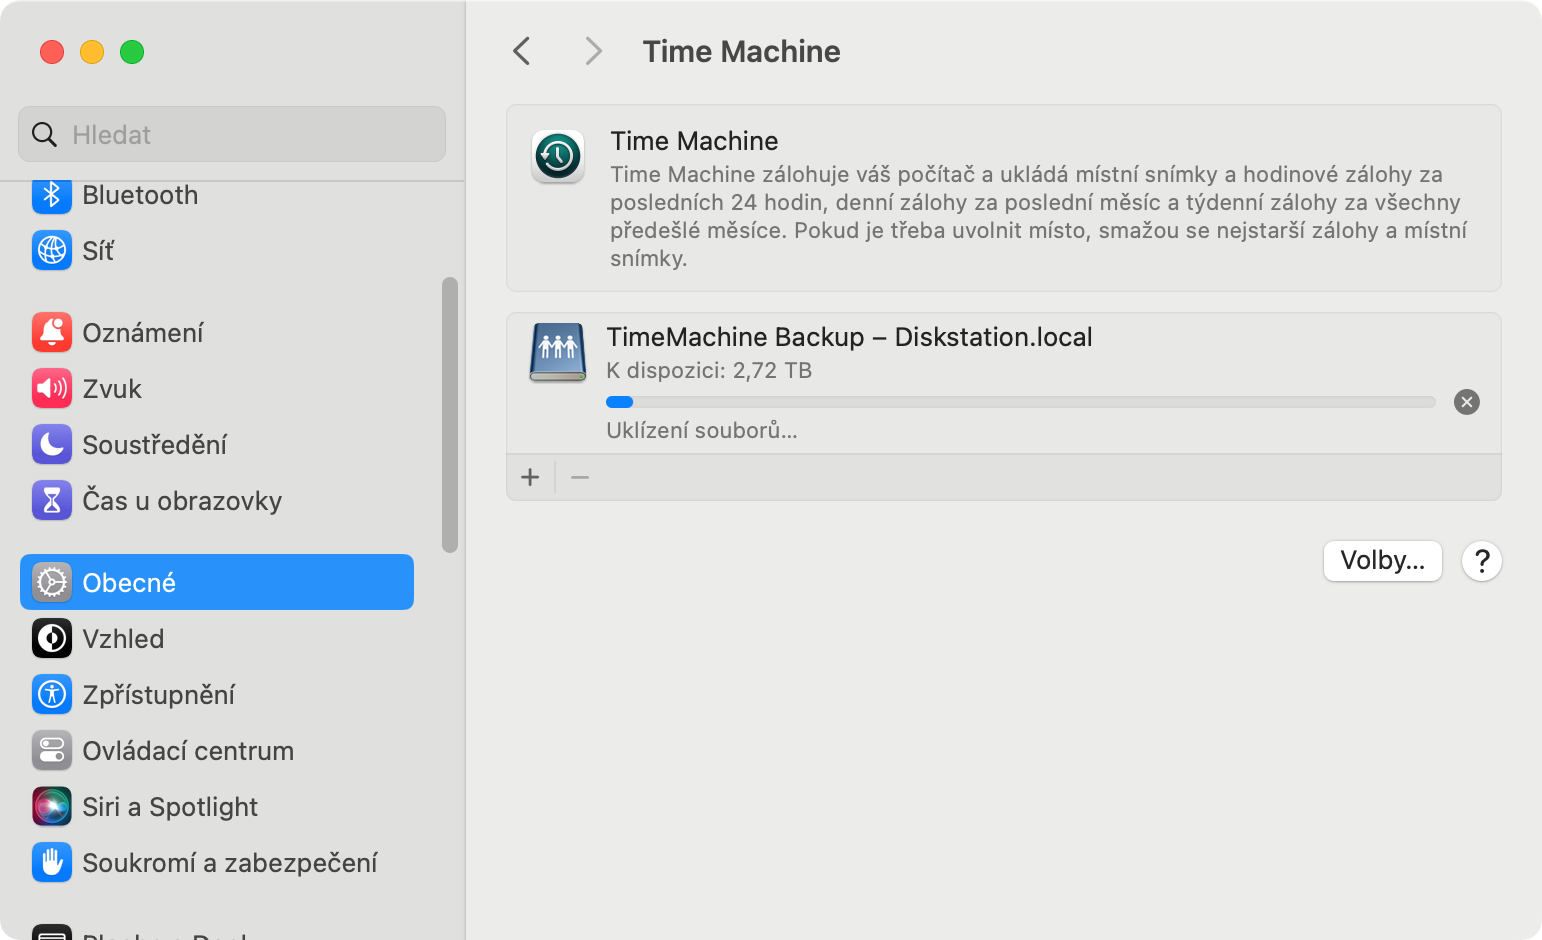Click the Time Machine window title
The image size is (1542, 940).
pos(741,51)
